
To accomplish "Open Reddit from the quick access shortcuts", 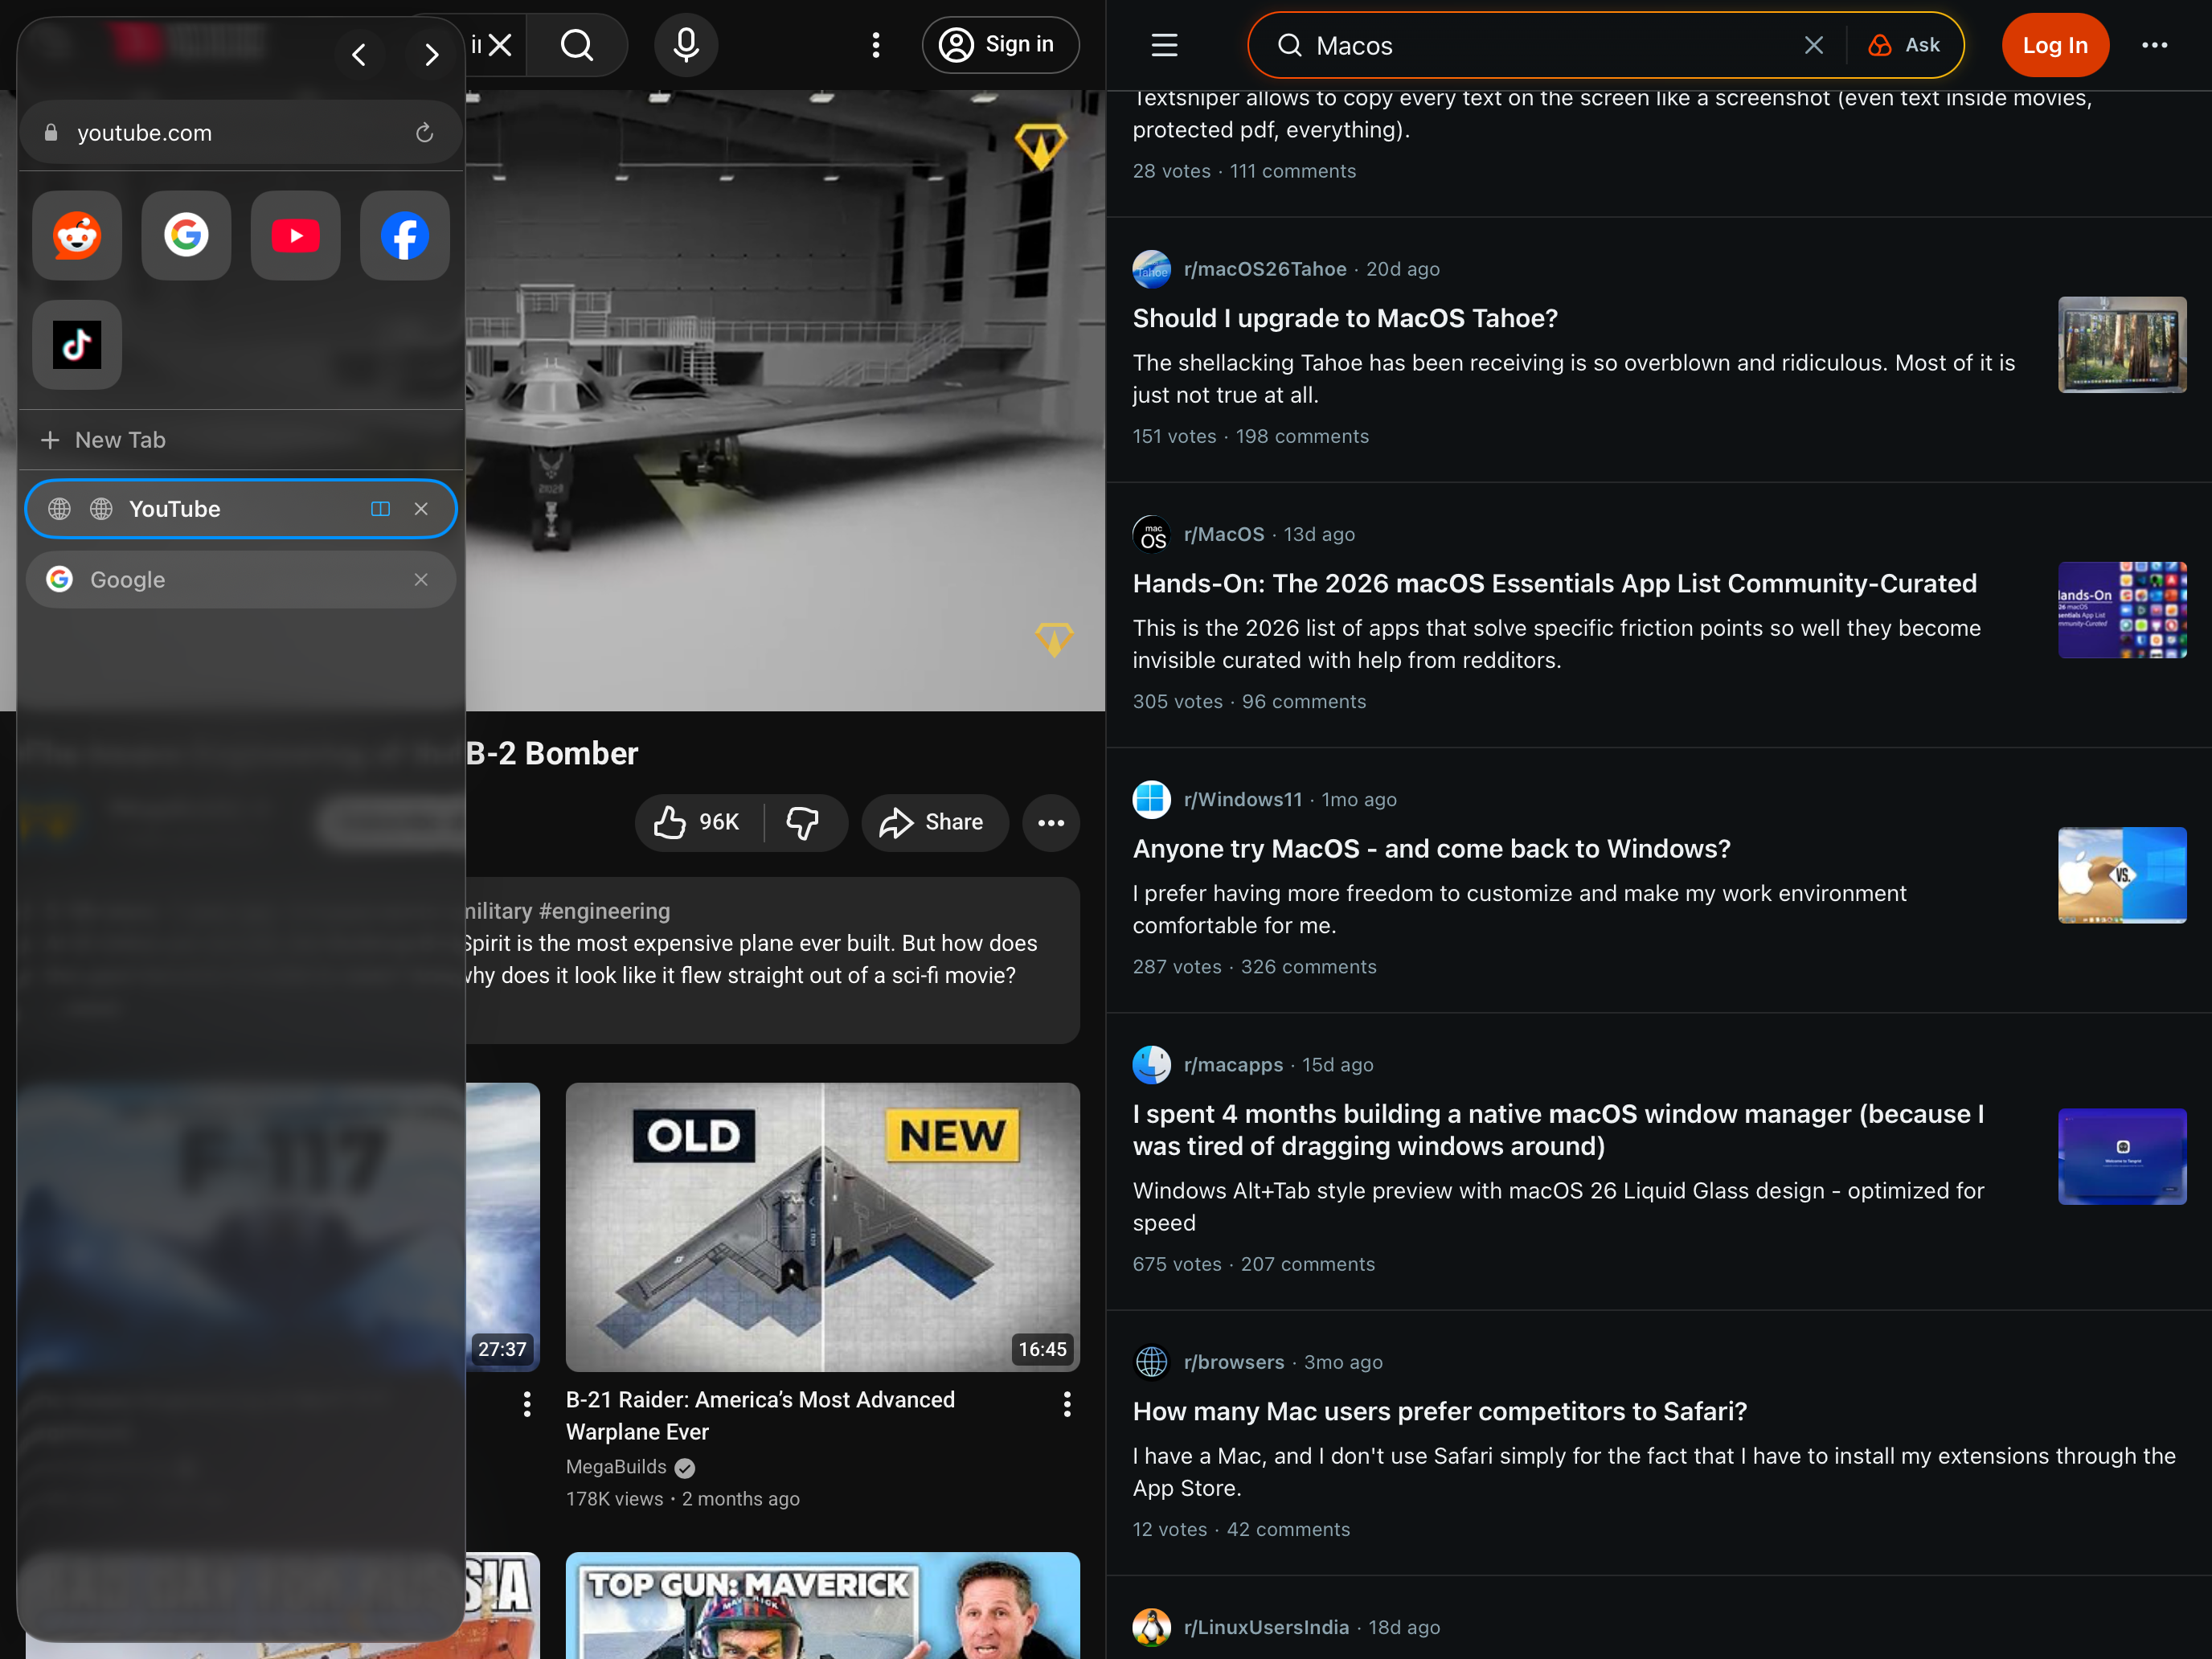I will pyautogui.click(x=76, y=235).
